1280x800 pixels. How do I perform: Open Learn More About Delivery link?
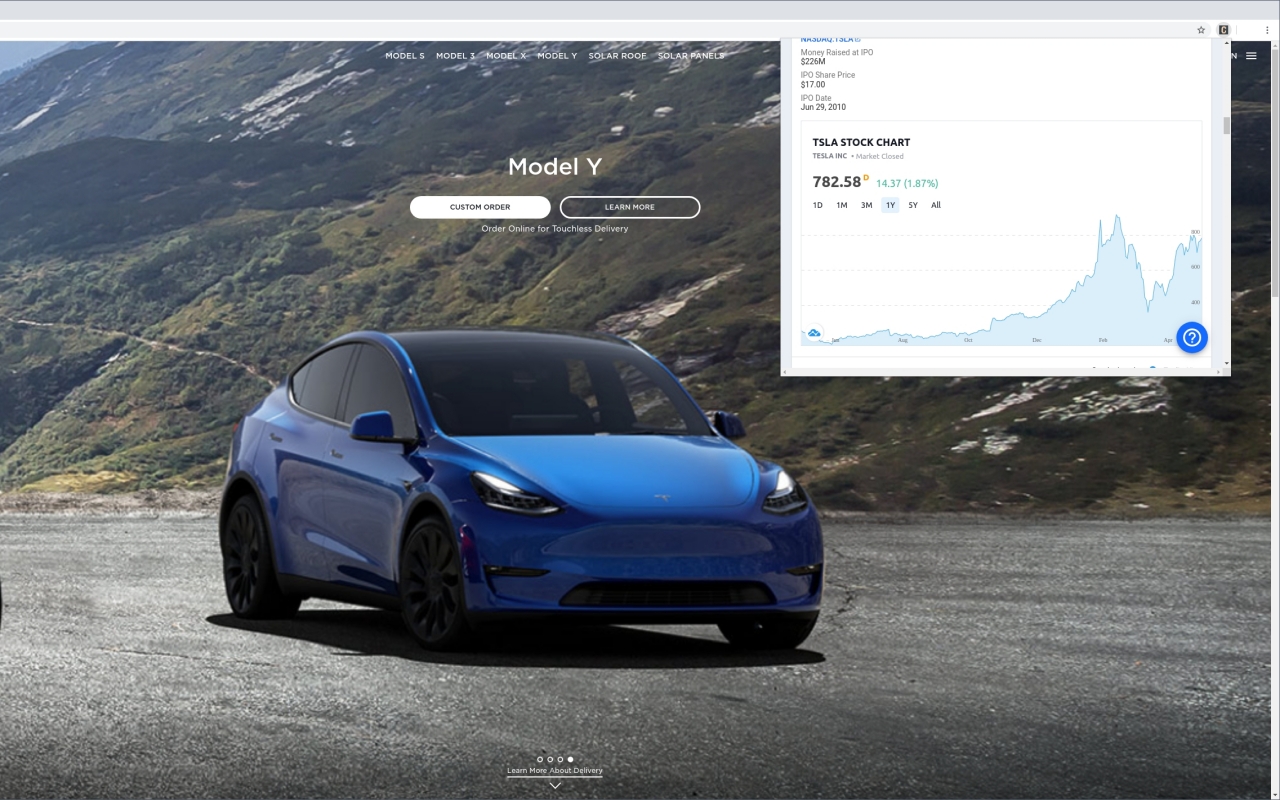click(x=555, y=771)
